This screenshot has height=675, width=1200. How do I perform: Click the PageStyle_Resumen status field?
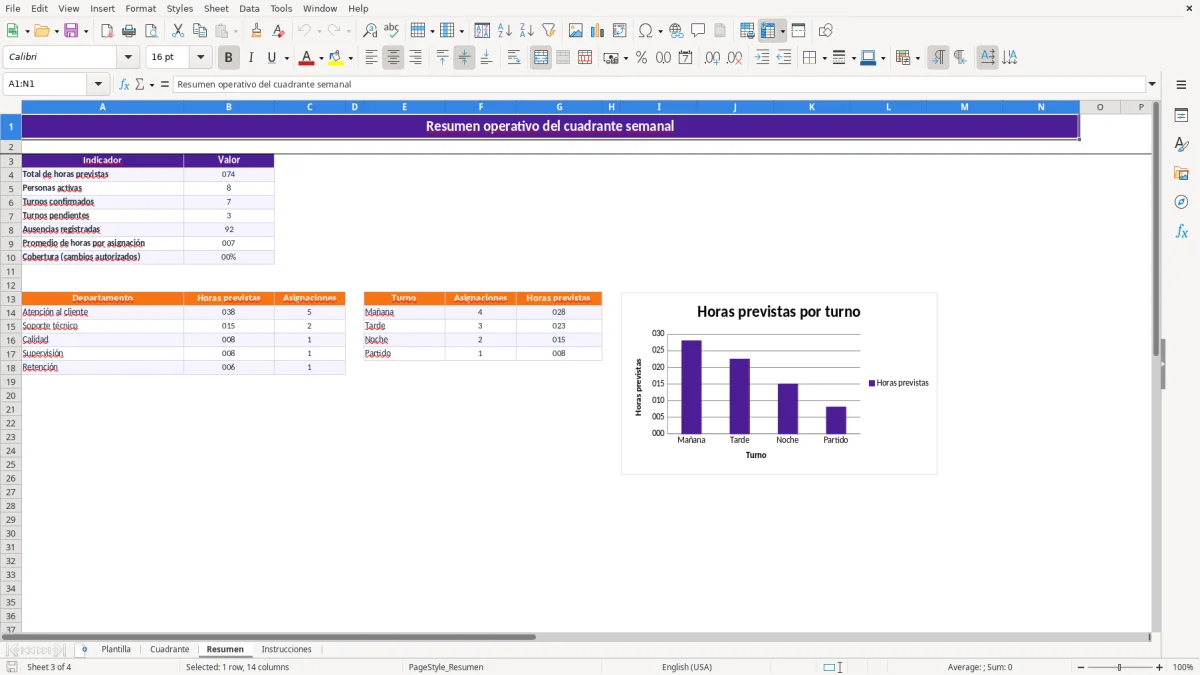[x=446, y=667]
